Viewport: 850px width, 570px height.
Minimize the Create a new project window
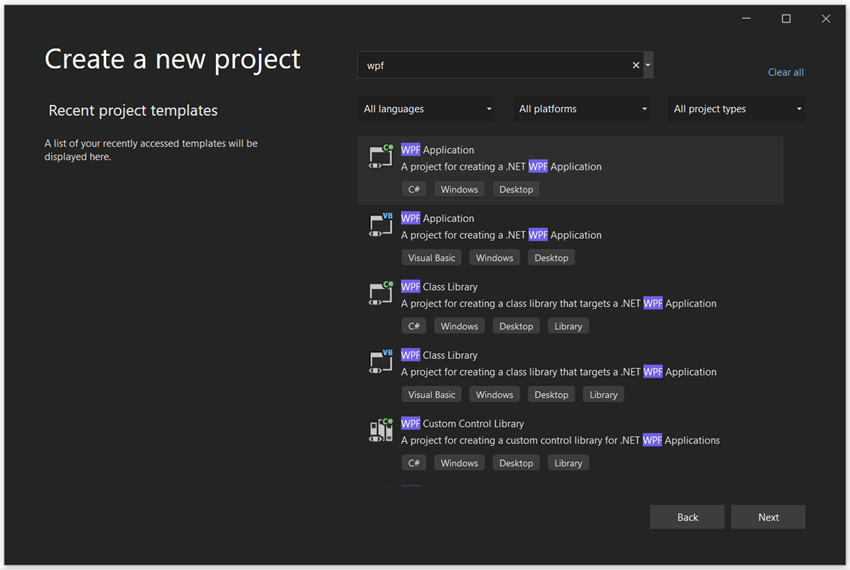pyautogui.click(x=746, y=19)
